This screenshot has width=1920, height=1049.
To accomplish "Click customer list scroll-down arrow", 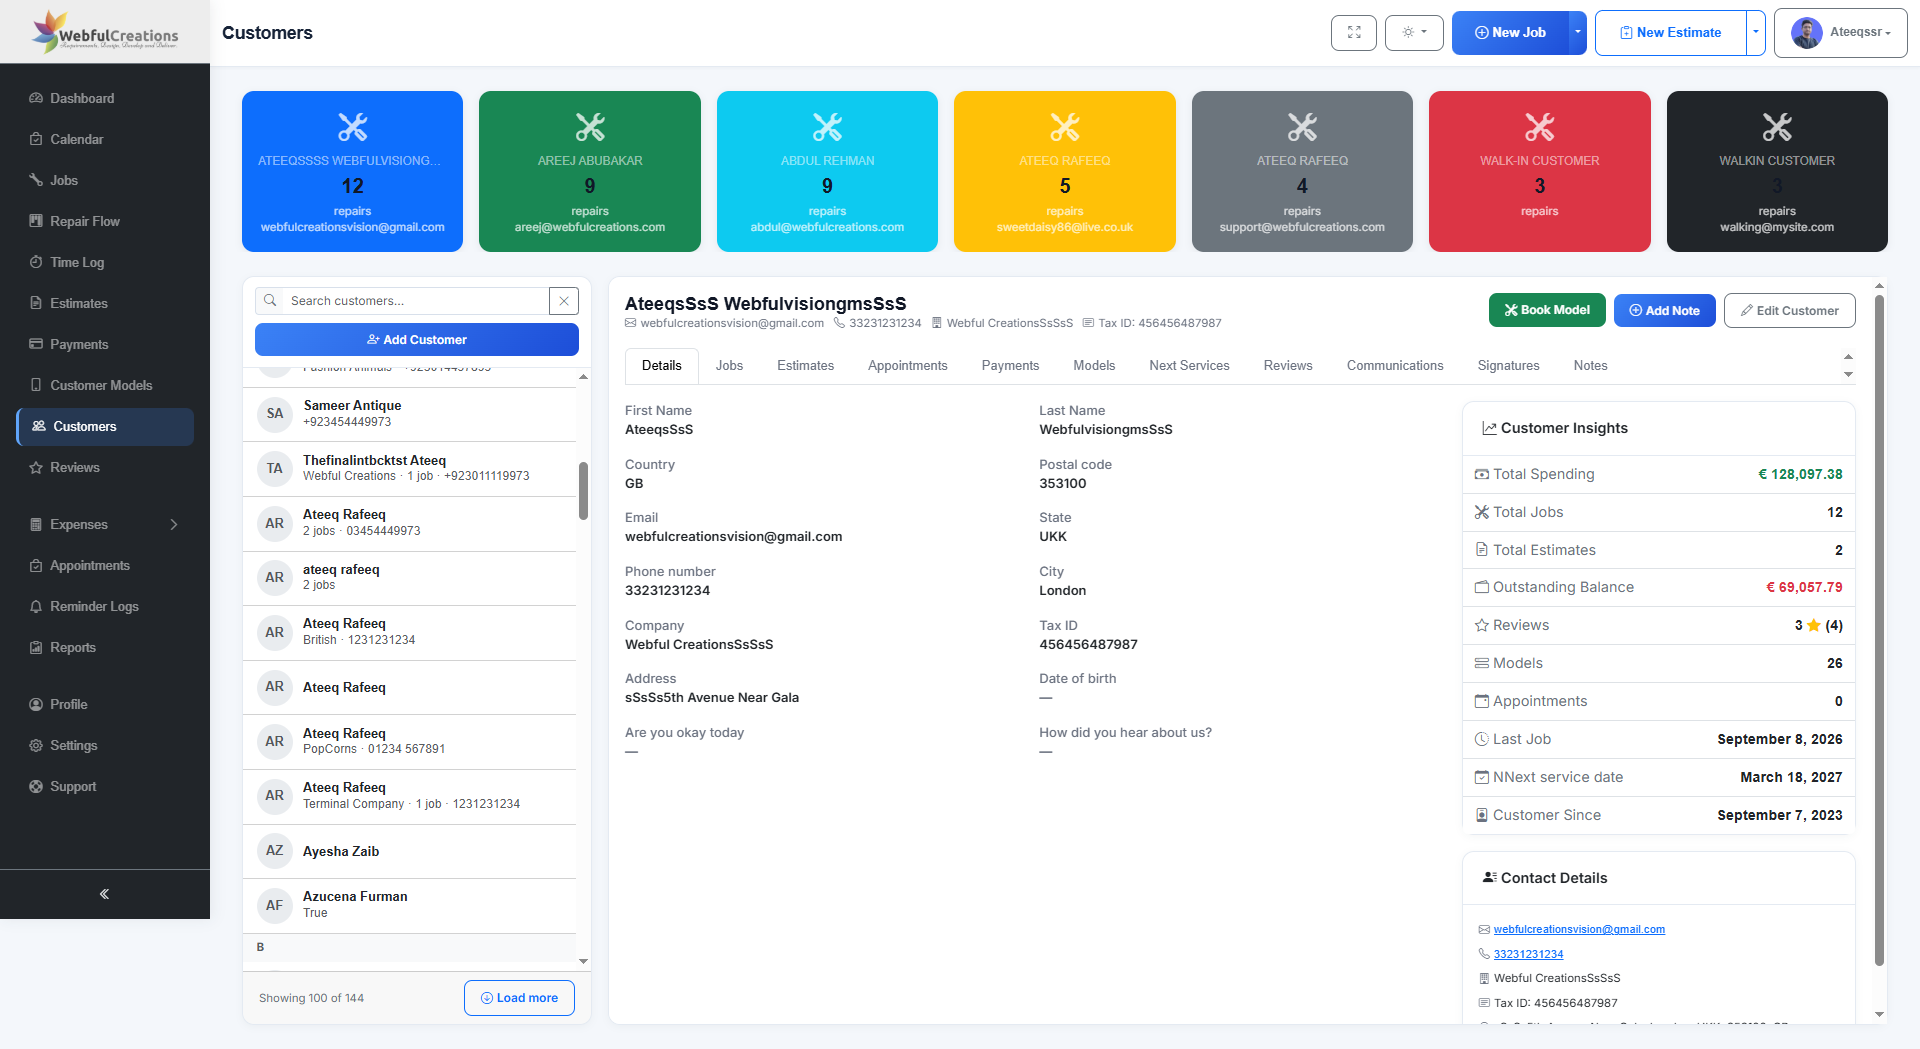I will pos(583,961).
